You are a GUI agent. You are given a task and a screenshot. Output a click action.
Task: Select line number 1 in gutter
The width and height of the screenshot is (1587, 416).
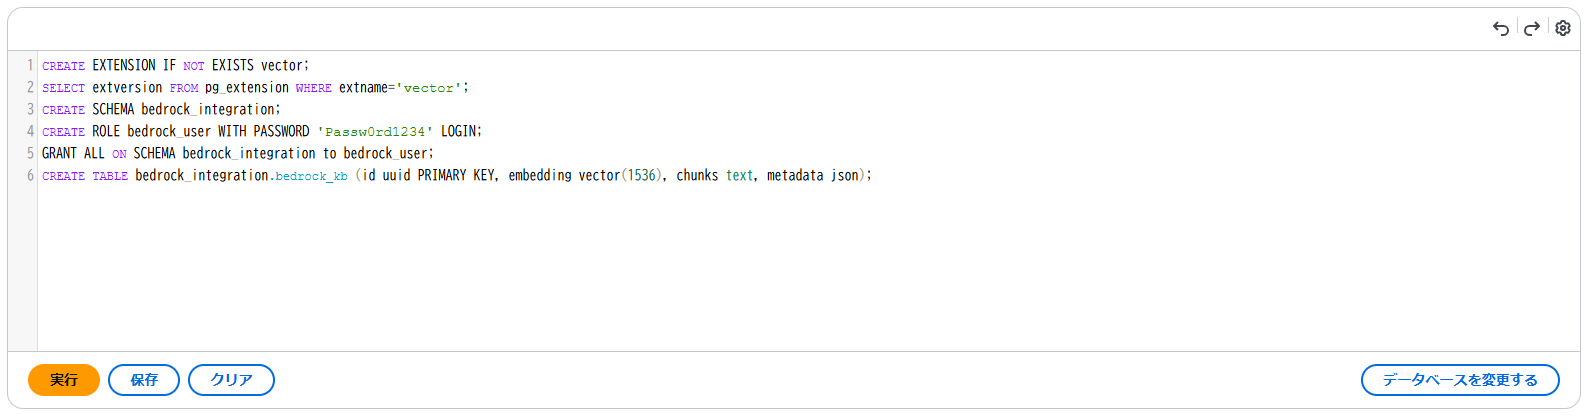[30, 65]
